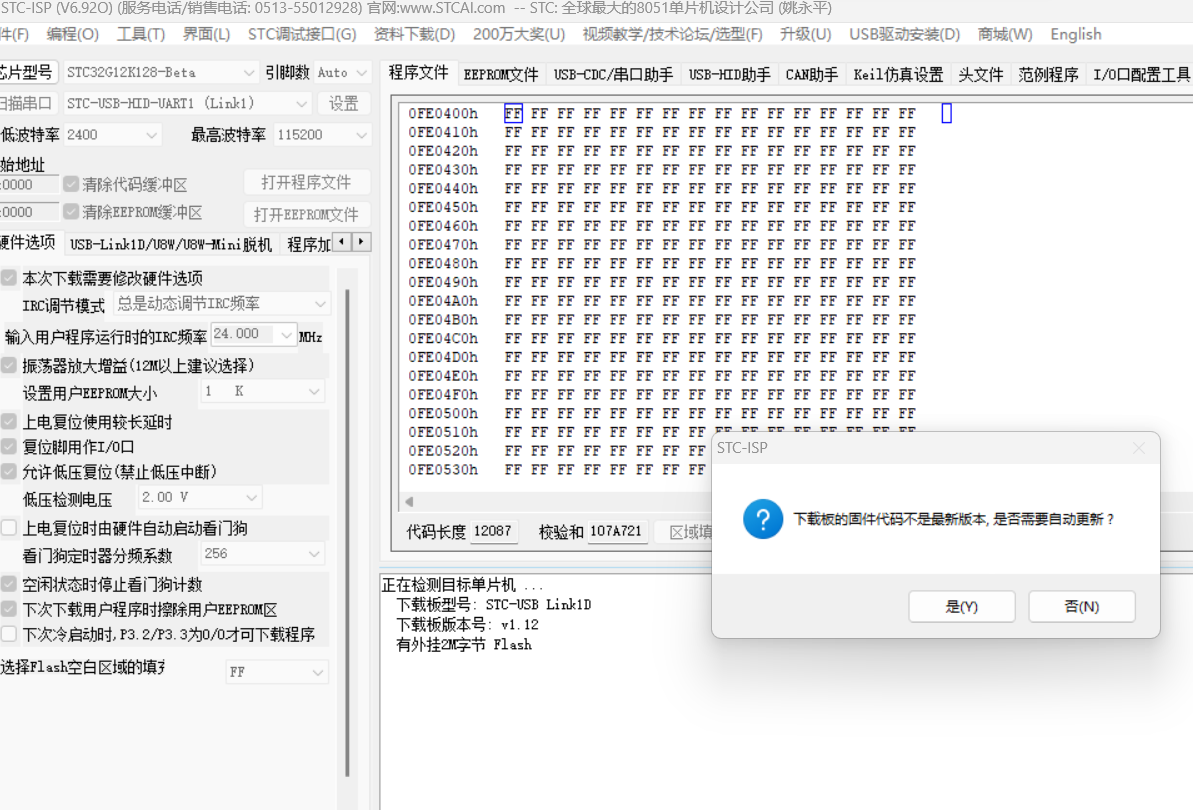Switch to USB-CDC/串口助手 tab
Screen dimensions: 1193x810
coord(613,75)
